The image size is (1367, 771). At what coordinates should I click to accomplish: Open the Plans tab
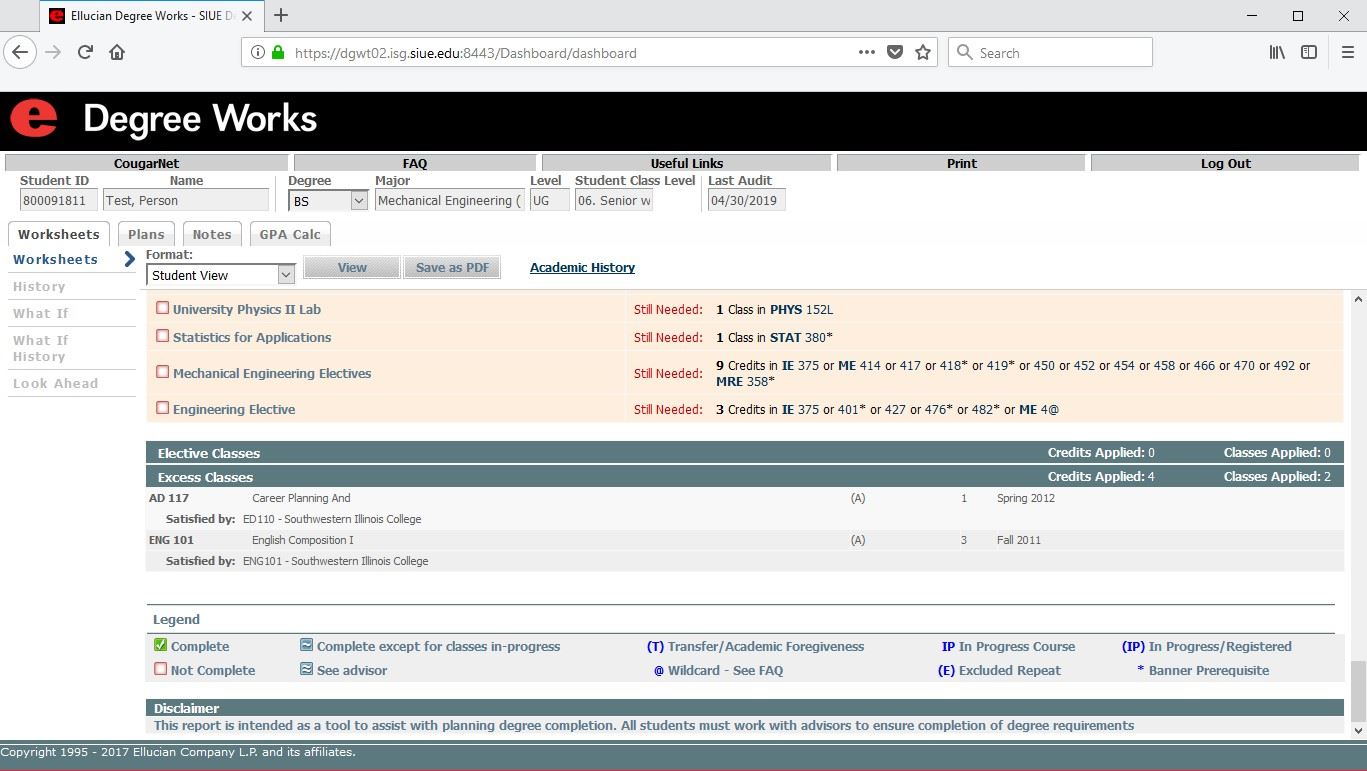tap(146, 235)
